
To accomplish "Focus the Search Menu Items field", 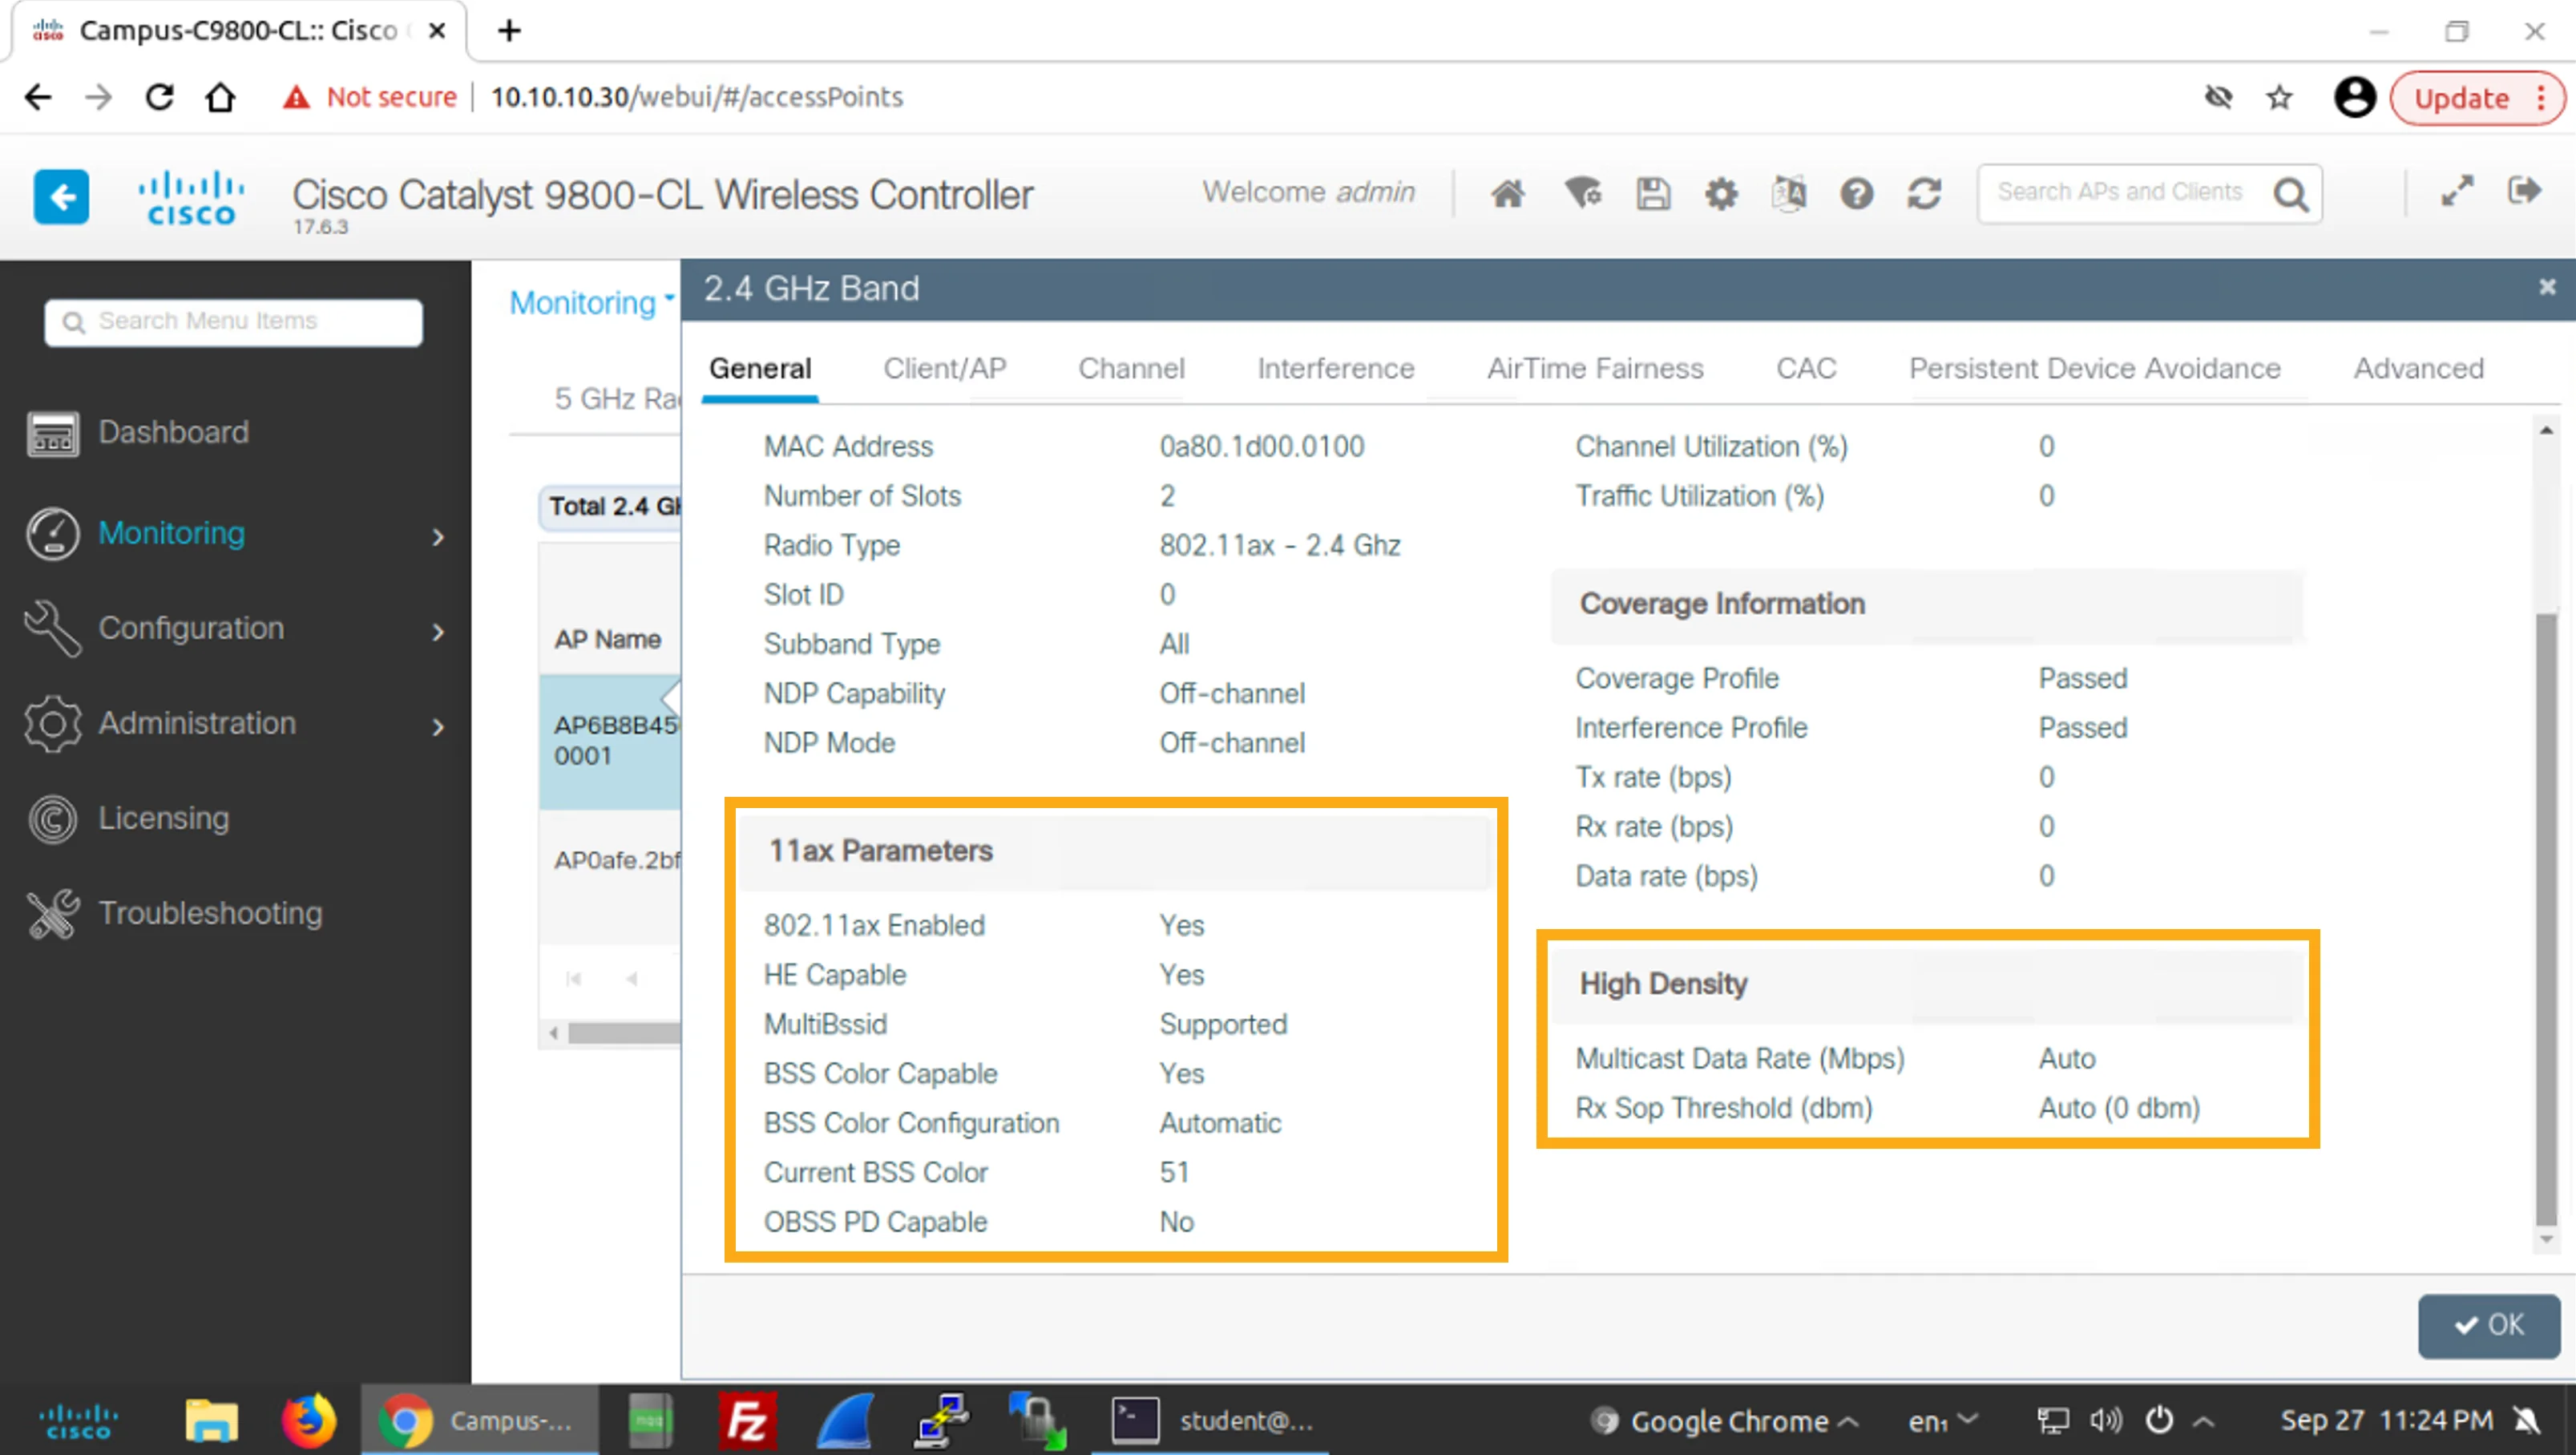I will 233,321.
